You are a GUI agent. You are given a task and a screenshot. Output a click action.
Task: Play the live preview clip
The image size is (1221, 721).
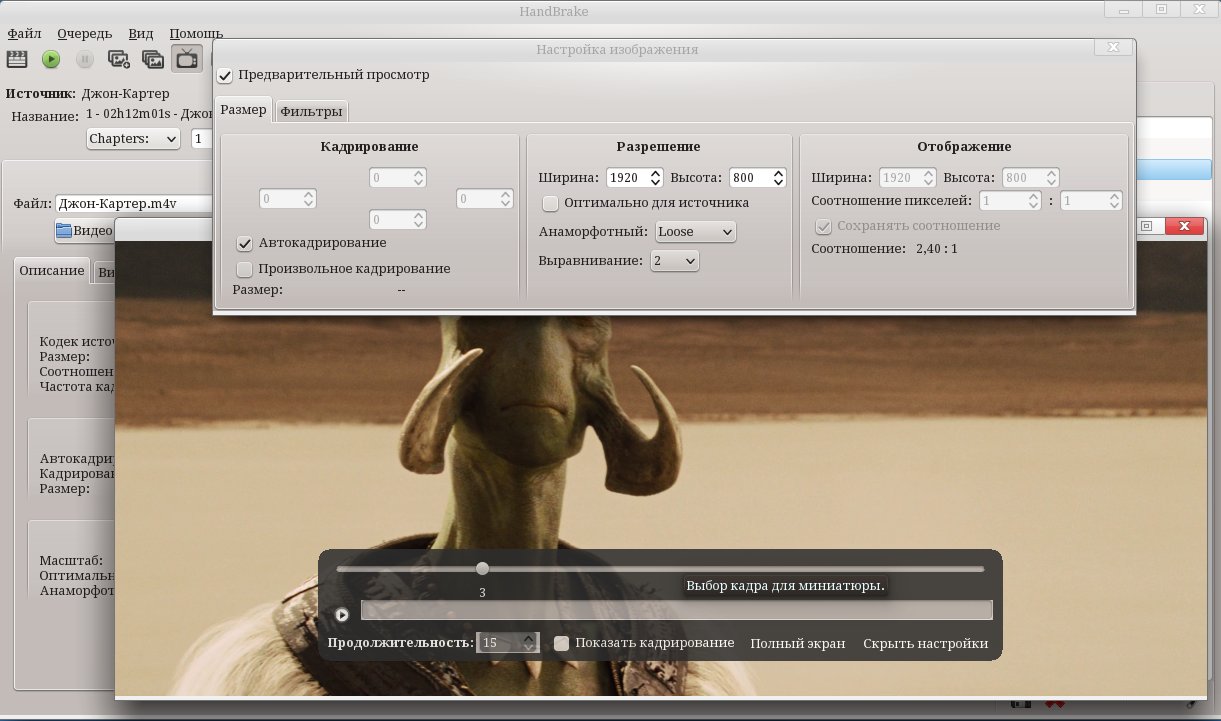coord(342,615)
